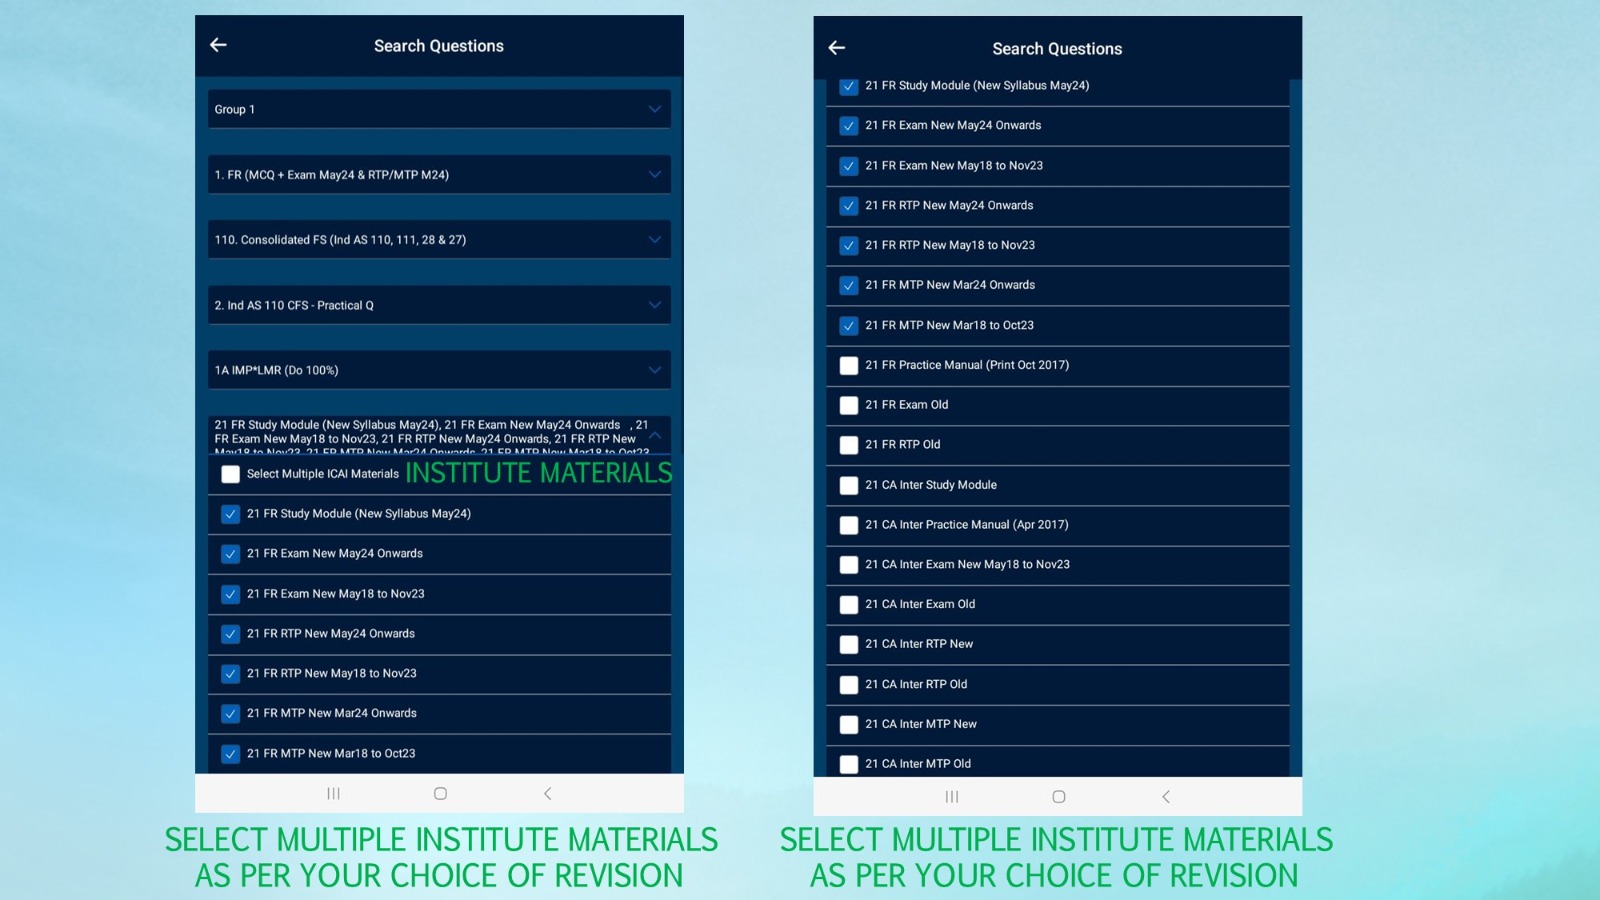Uncheck 21 FR MTP New Mar18 to Oct23, left screen
Viewport: 1600px width, 900px height.
click(x=230, y=754)
